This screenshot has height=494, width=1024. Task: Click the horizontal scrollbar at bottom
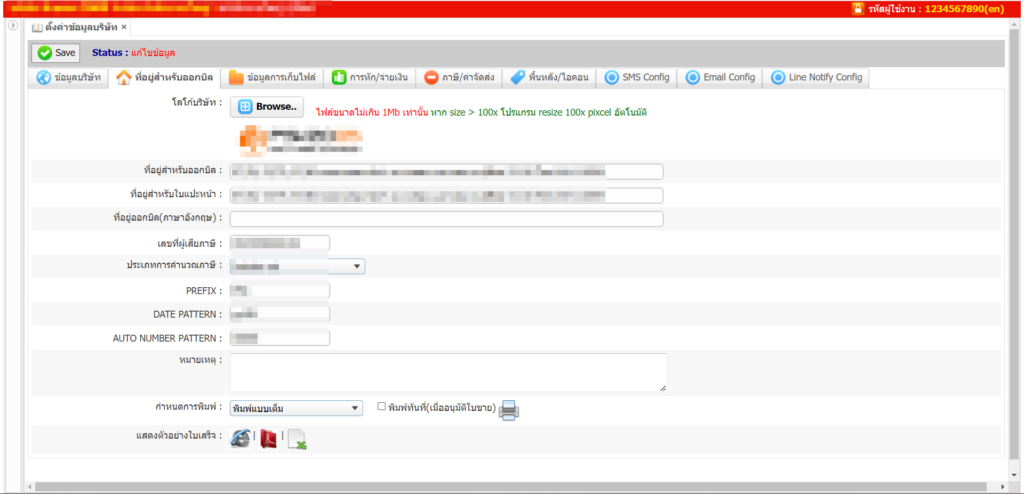[x=500, y=487]
